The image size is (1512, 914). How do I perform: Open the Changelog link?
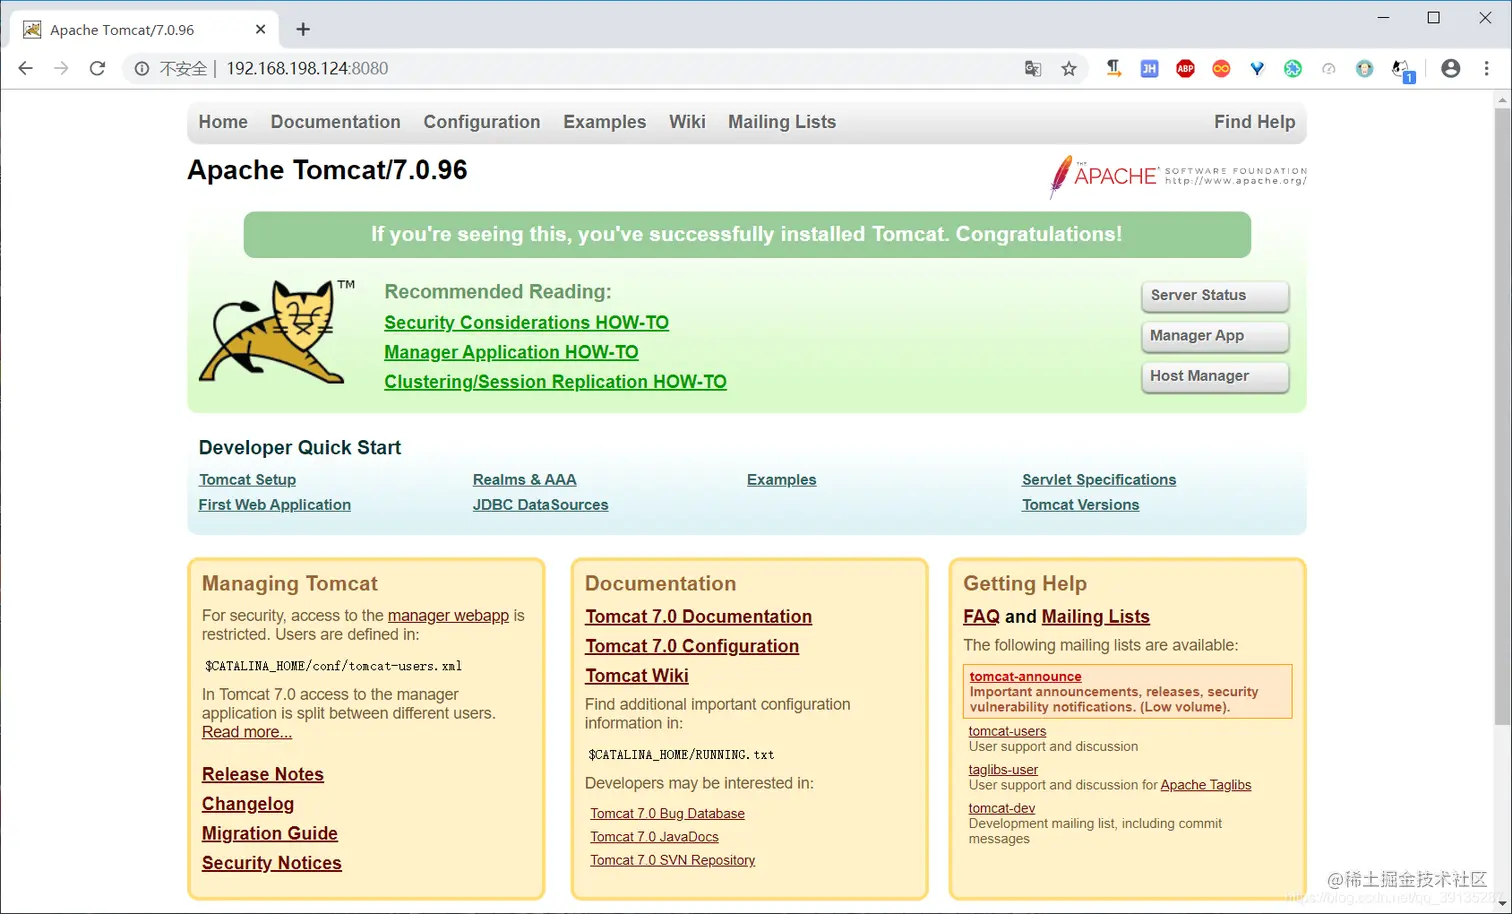point(248,804)
